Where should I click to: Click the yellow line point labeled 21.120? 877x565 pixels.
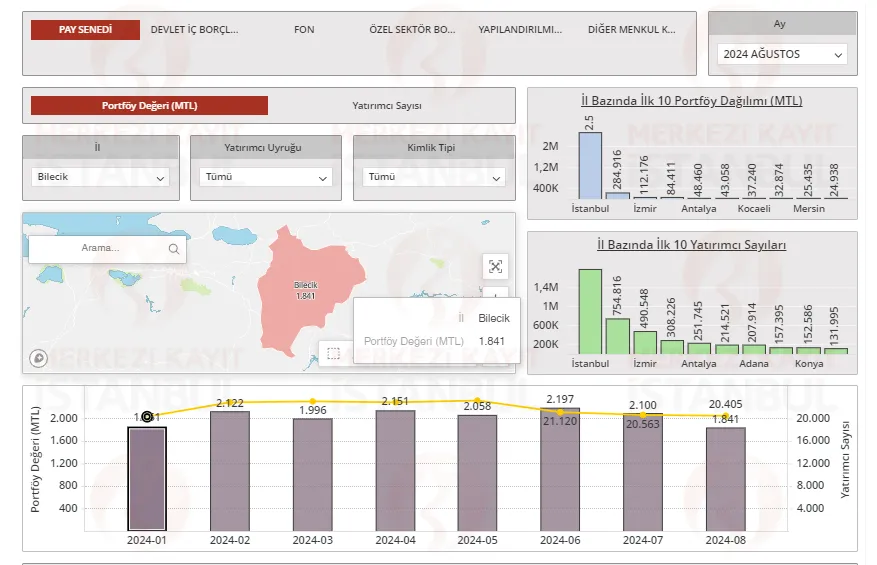click(560, 412)
